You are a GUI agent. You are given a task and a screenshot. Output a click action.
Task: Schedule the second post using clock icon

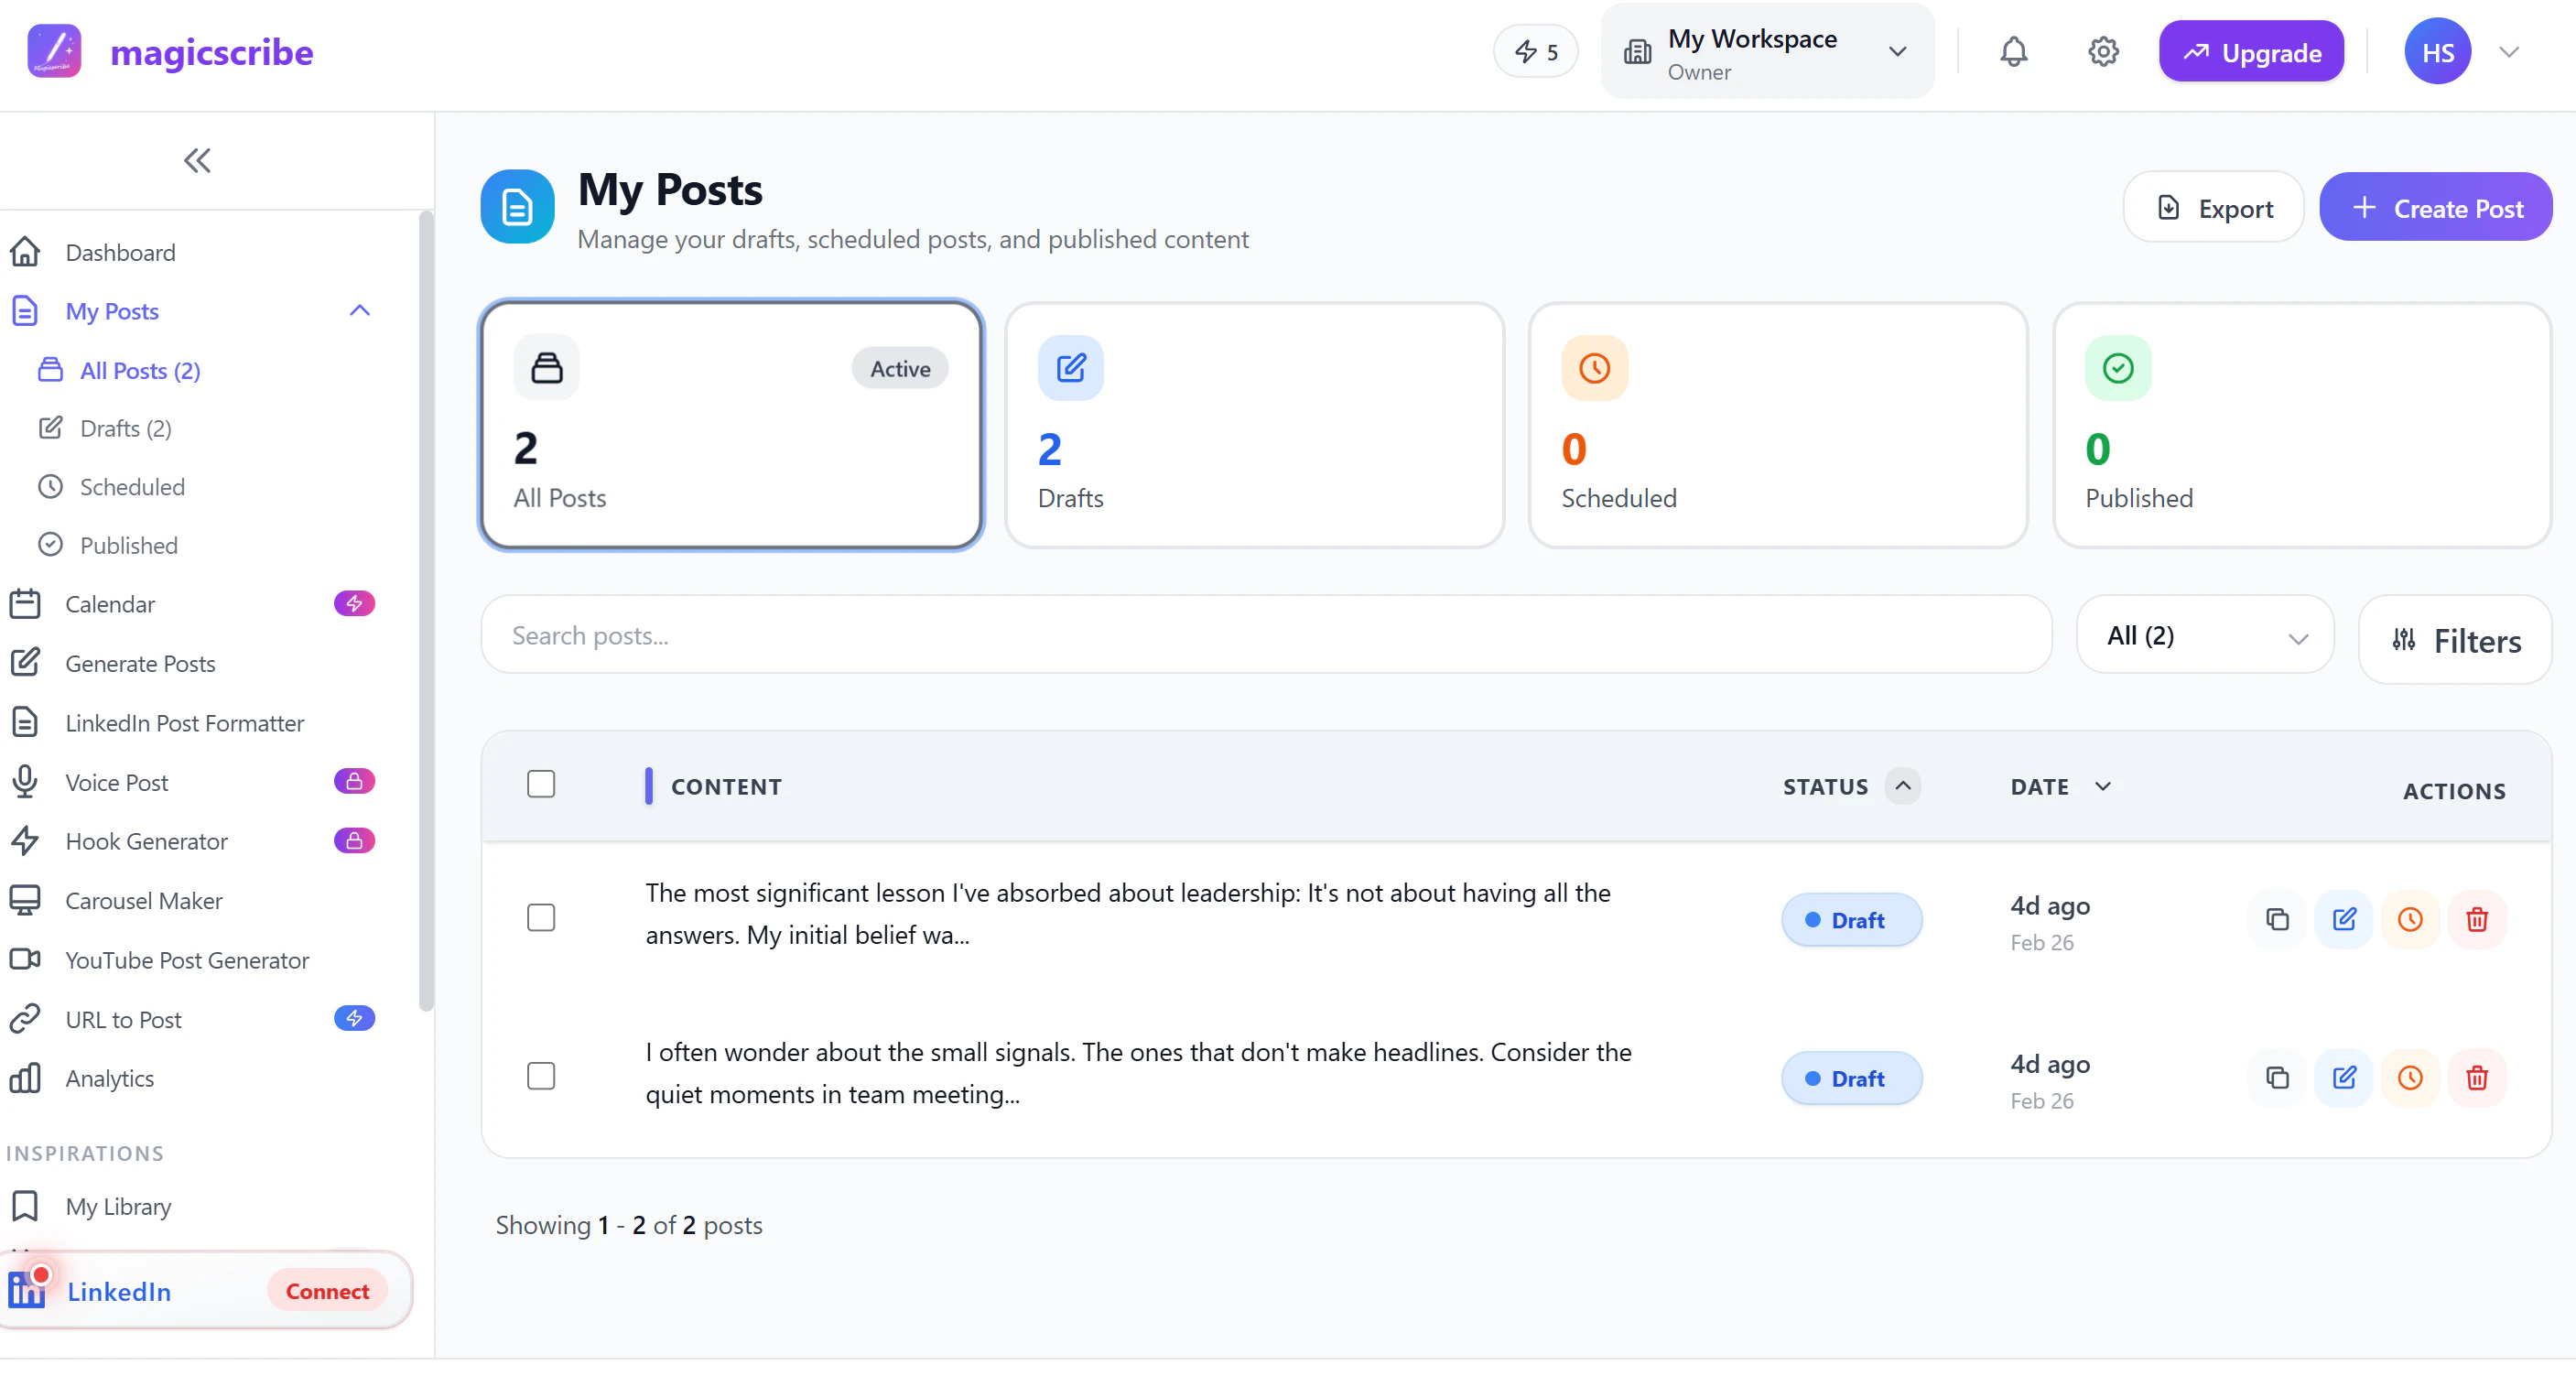tap(2410, 1077)
